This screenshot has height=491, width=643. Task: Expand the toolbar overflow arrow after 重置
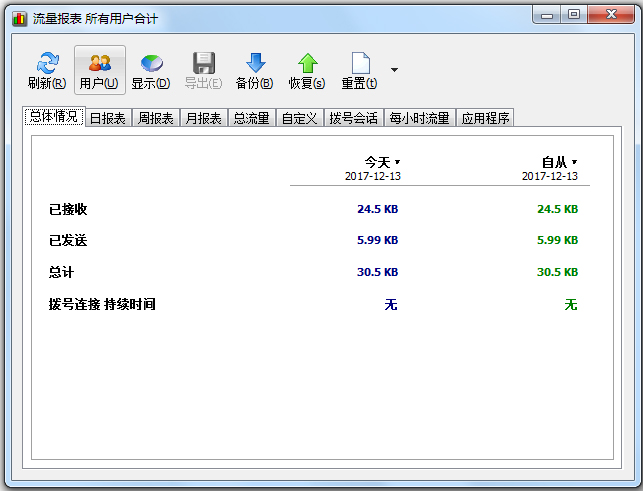[x=394, y=70]
